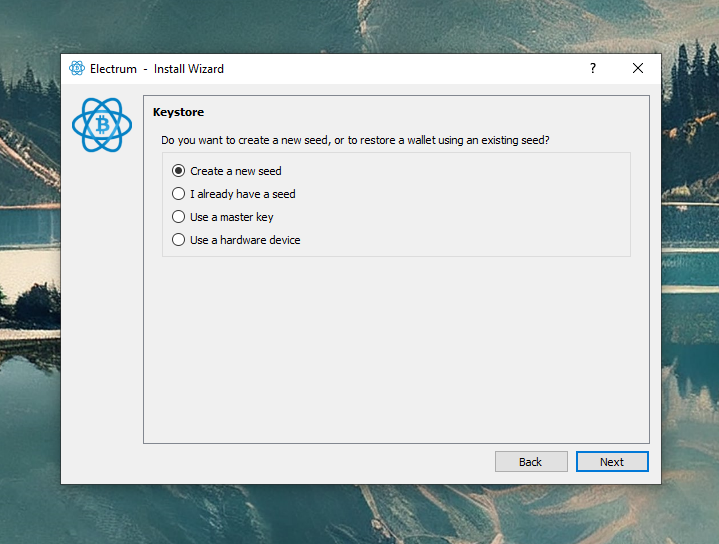Click the small Electrum icon in title bar
The height and width of the screenshot is (544, 719).
pos(77,69)
